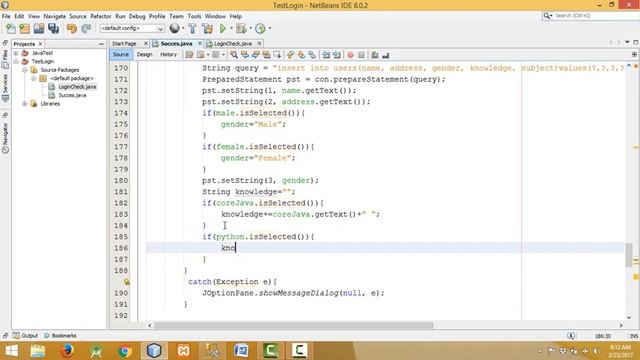This screenshot has height=360, width=640.
Task: Run the project with the green play icon
Action: tap(222, 29)
